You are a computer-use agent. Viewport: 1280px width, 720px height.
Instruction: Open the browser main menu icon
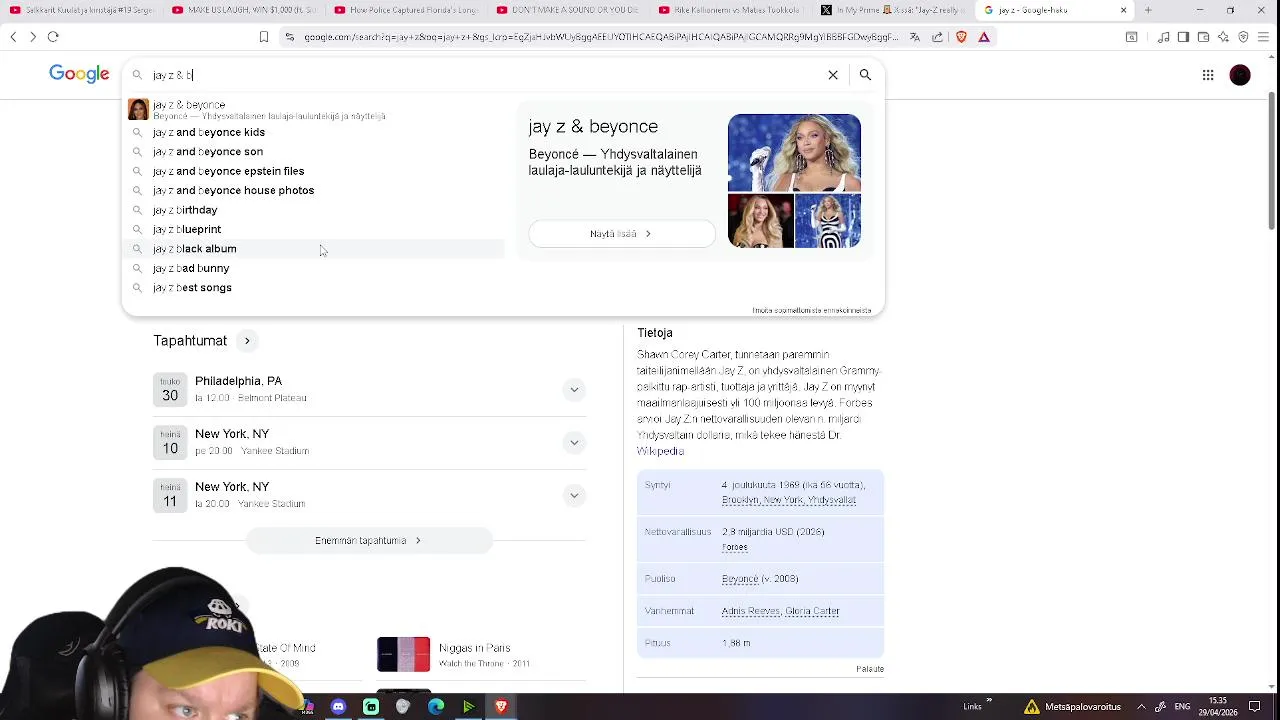pyautogui.click(x=1263, y=37)
